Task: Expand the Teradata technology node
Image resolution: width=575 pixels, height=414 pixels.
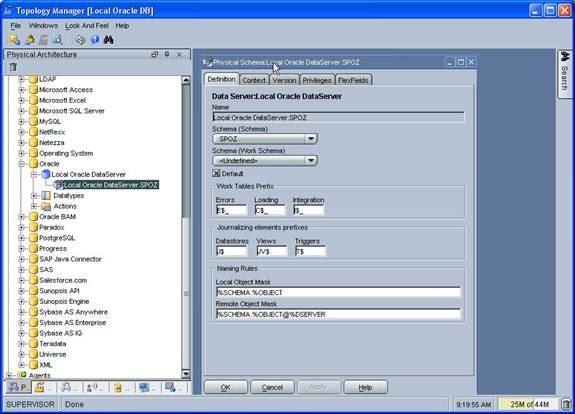Action: 22,344
